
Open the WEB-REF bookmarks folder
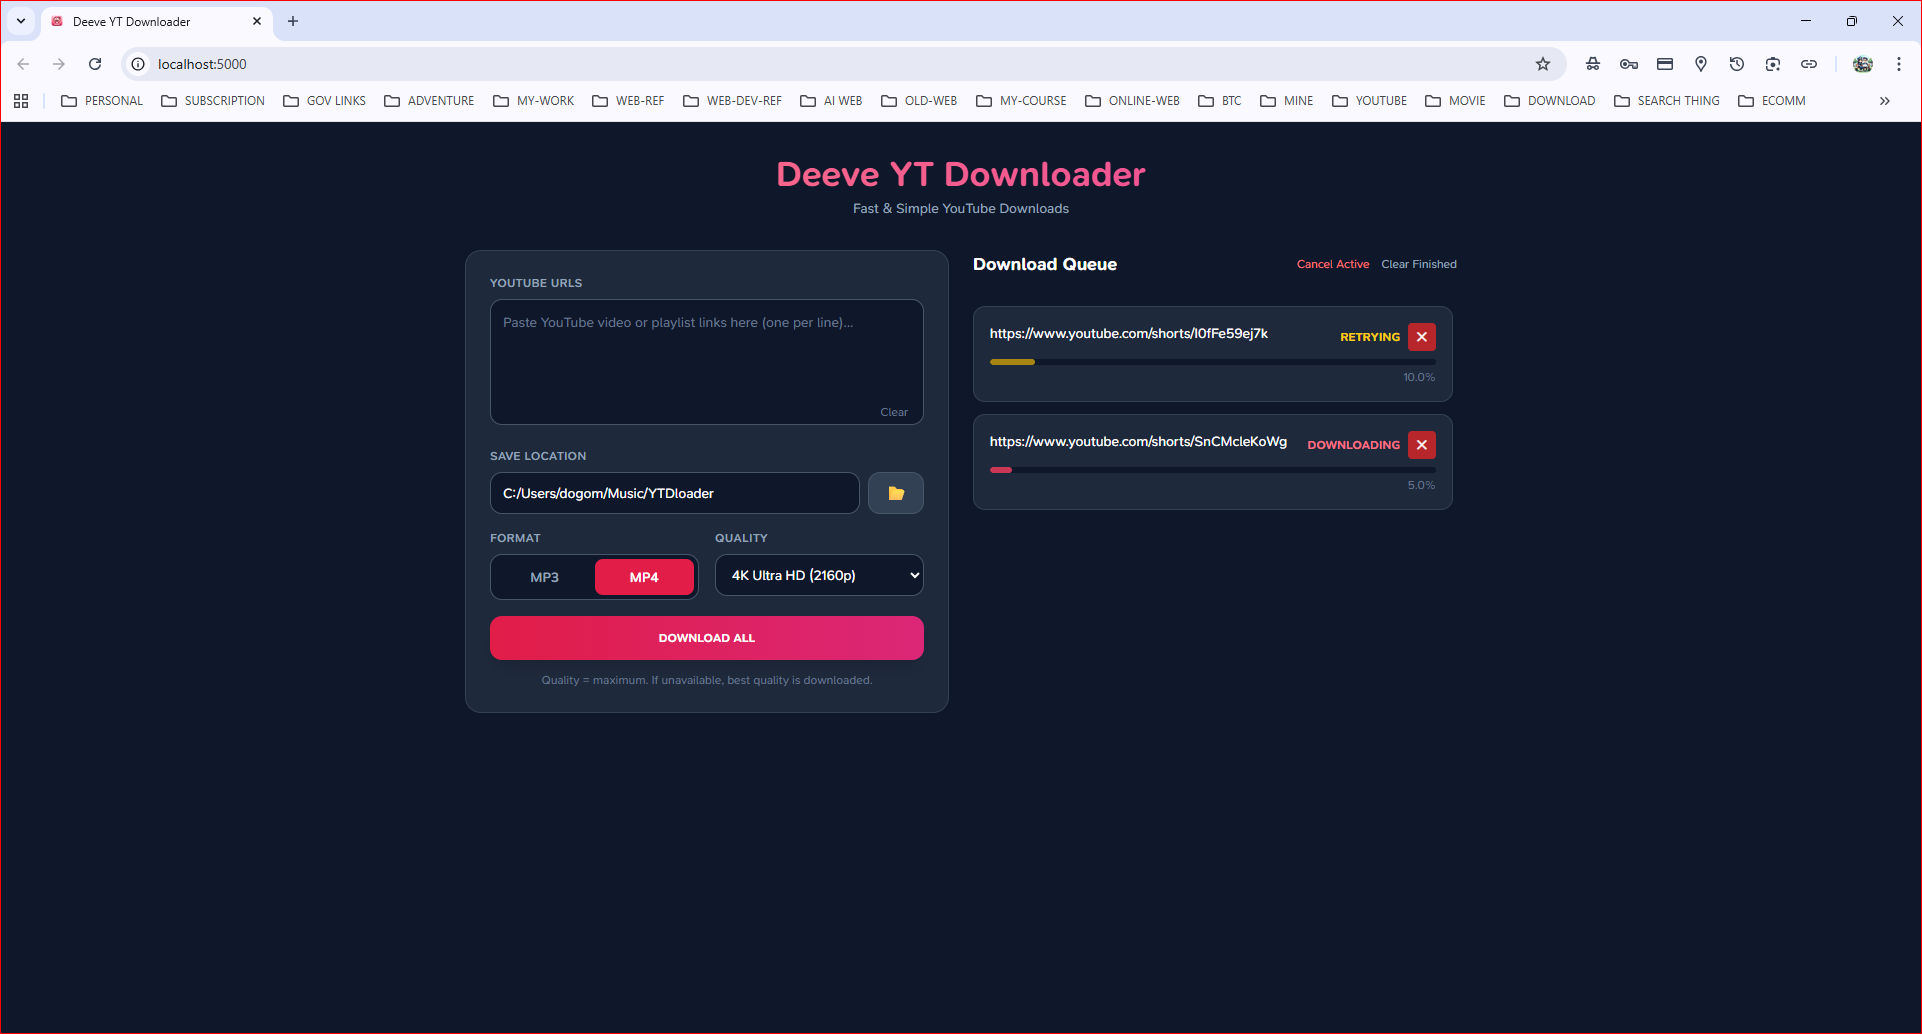click(x=628, y=101)
